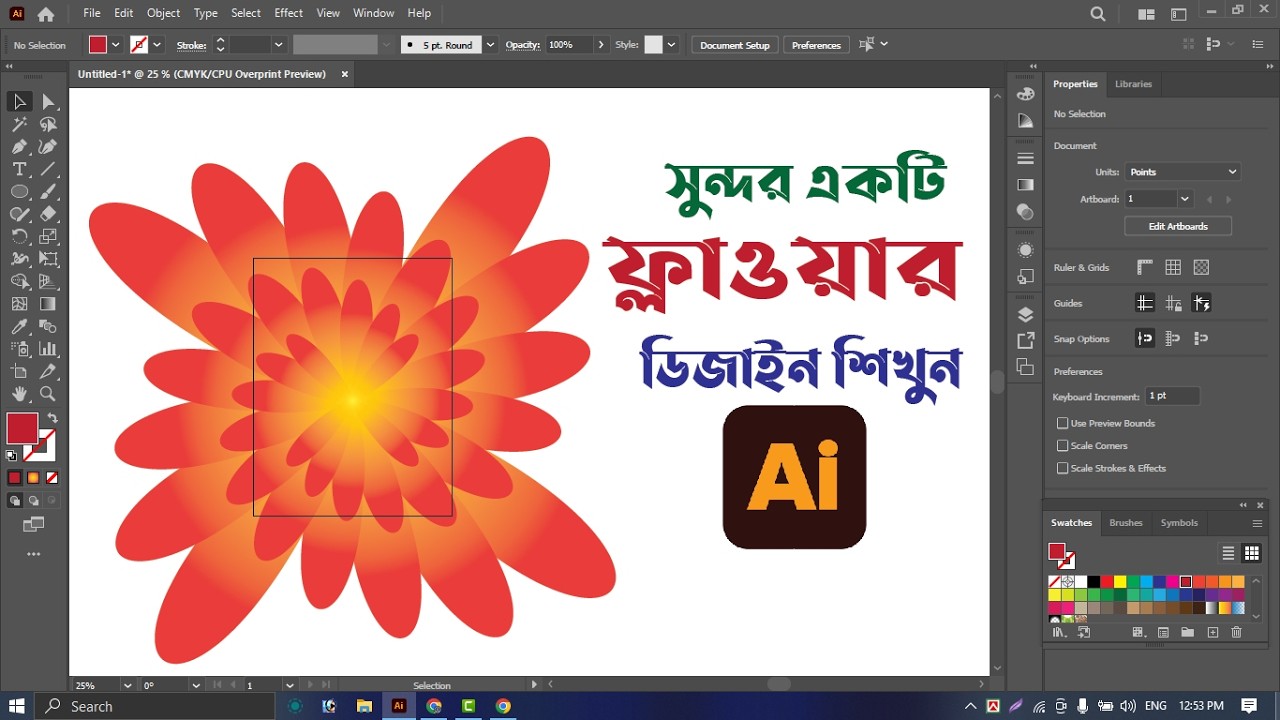Screen dimensions: 1280x720
Task: Click the Document Setup button
Action: tap(735, 45)
